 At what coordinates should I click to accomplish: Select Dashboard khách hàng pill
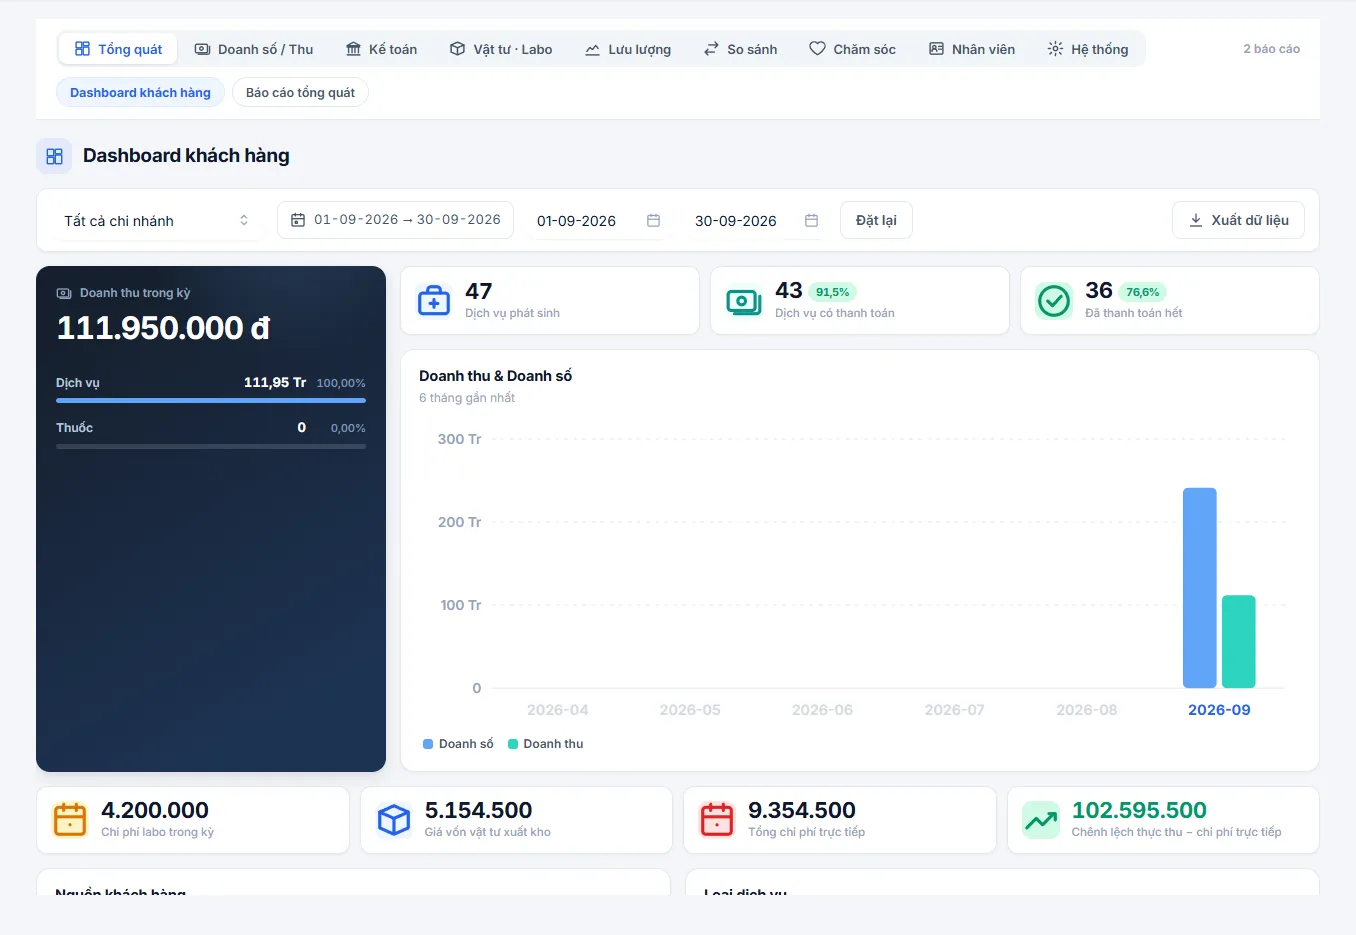[140, 92]
